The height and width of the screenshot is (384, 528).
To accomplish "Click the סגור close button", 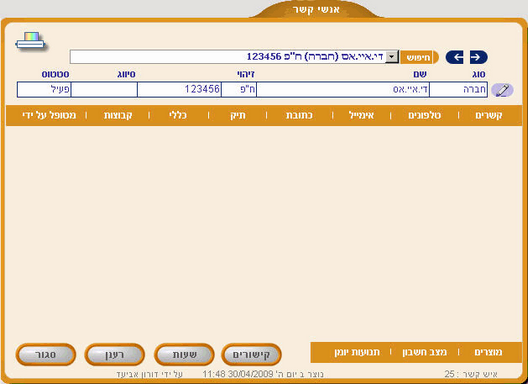I will coord(45,354).
